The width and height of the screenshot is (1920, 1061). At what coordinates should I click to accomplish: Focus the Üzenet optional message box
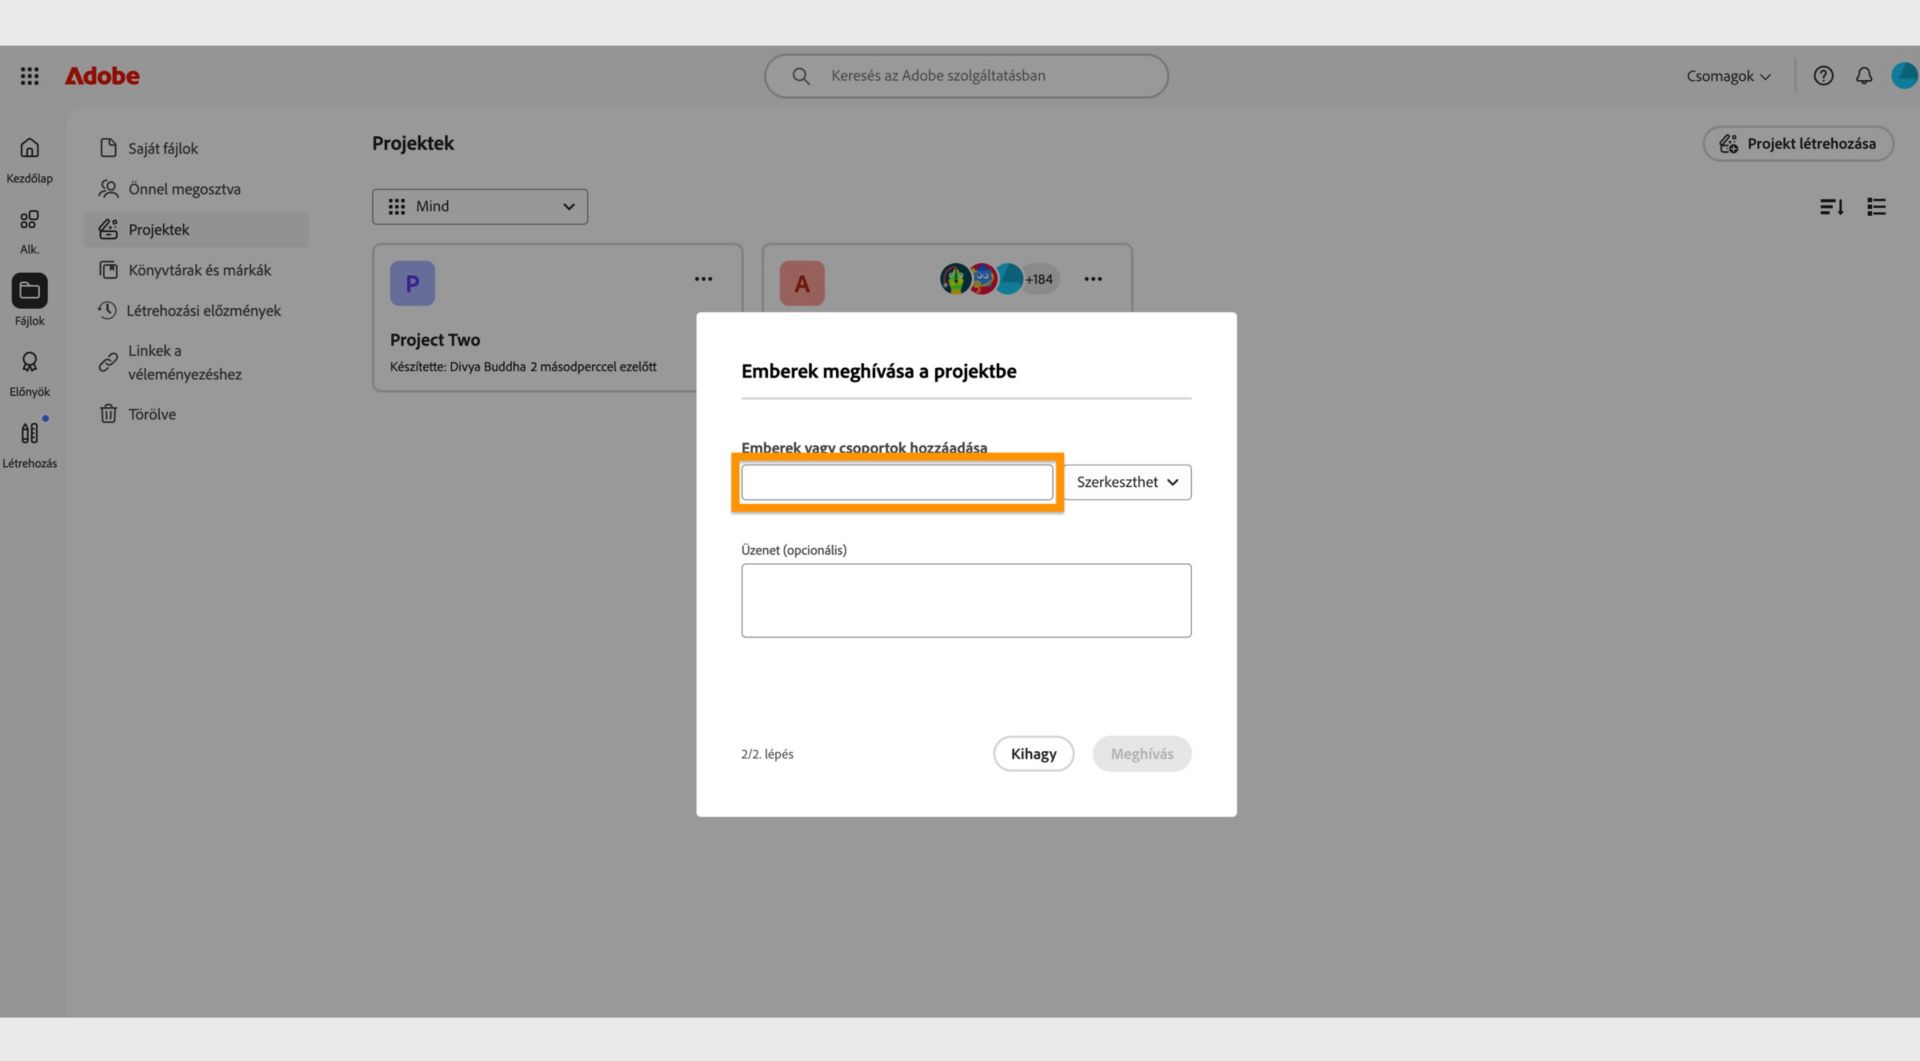pos(966,601)
